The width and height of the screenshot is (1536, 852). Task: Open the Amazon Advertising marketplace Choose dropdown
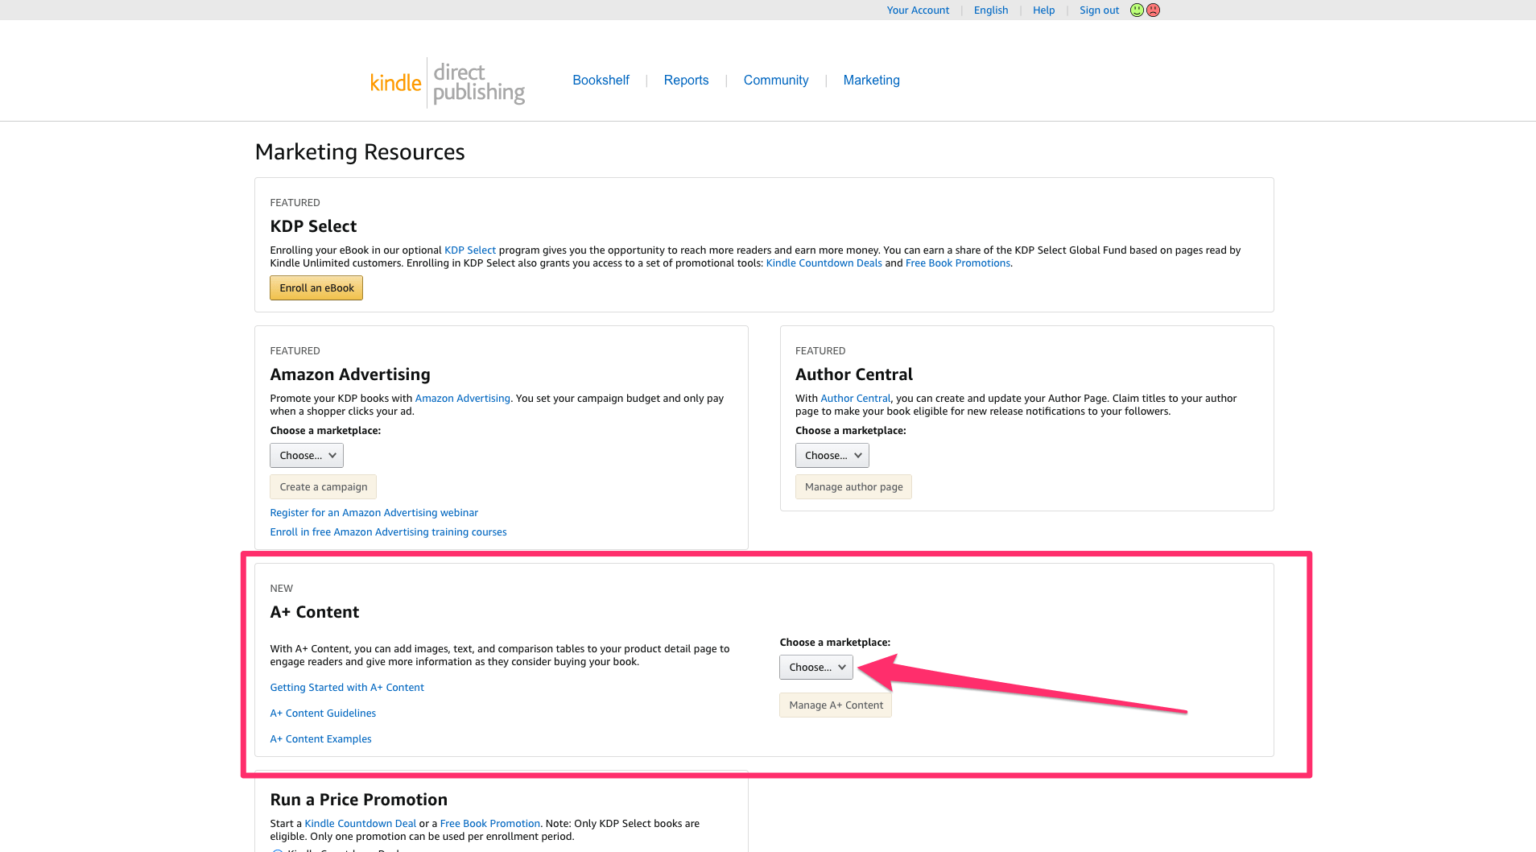(306, 455)
